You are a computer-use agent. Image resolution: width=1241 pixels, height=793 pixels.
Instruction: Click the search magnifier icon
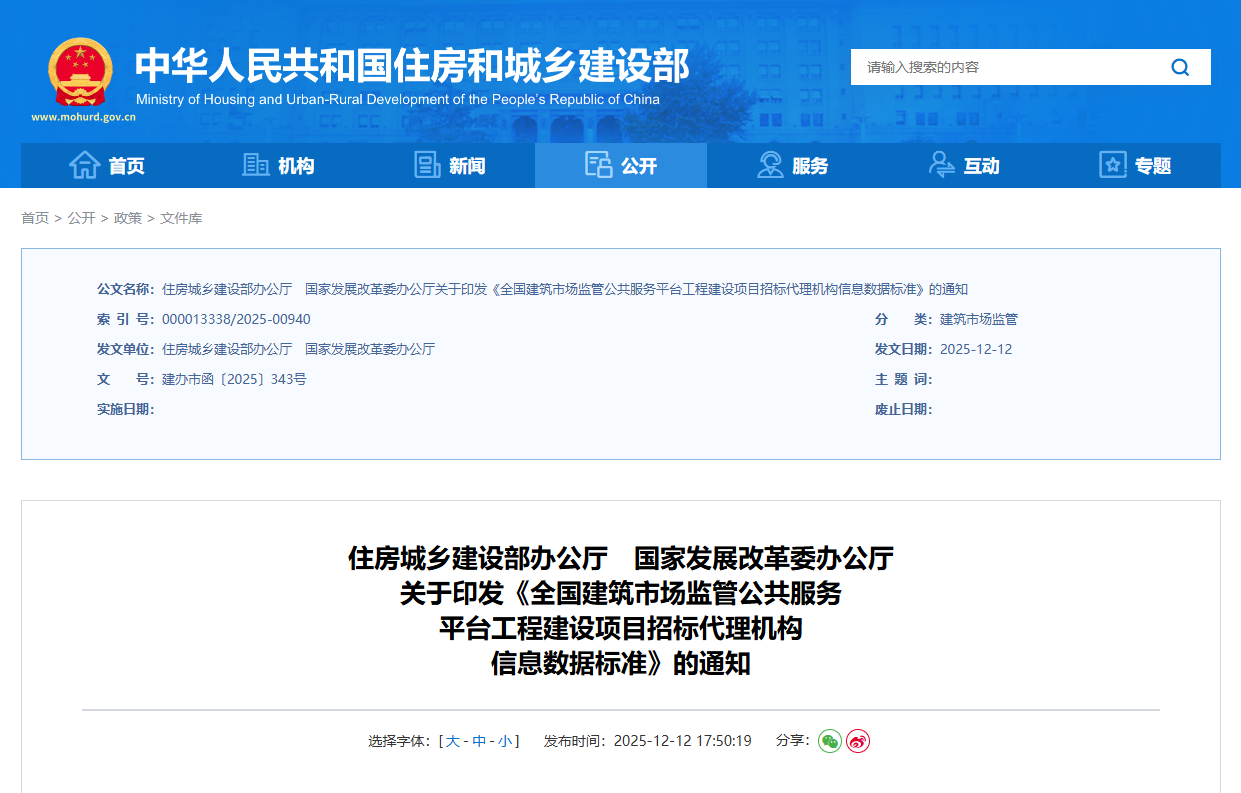(1180, 67)
